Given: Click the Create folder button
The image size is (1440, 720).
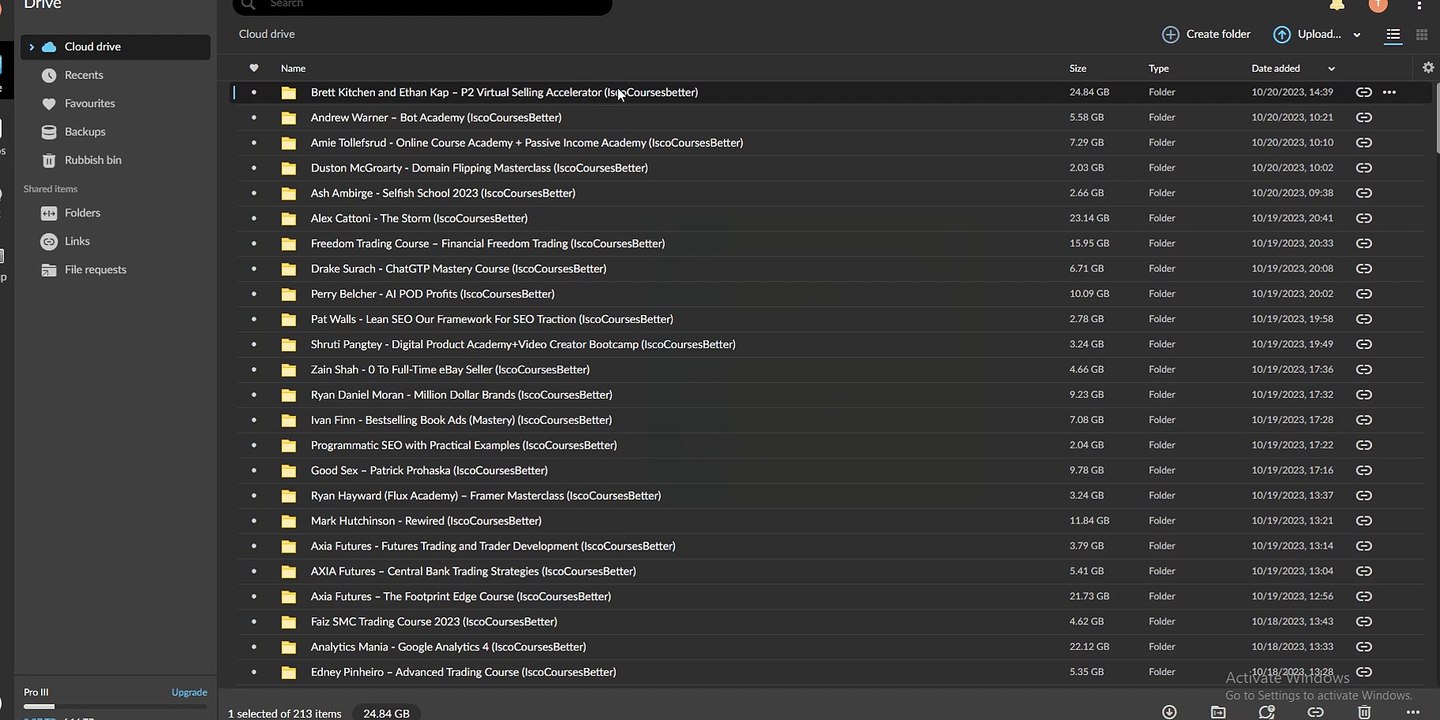Looking at the screenshot, I should [1206, 34].
